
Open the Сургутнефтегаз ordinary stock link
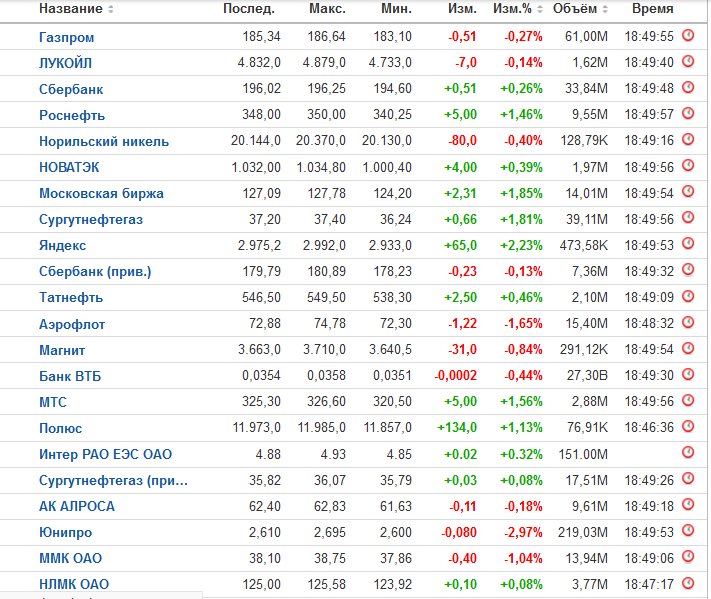[91, 219]
